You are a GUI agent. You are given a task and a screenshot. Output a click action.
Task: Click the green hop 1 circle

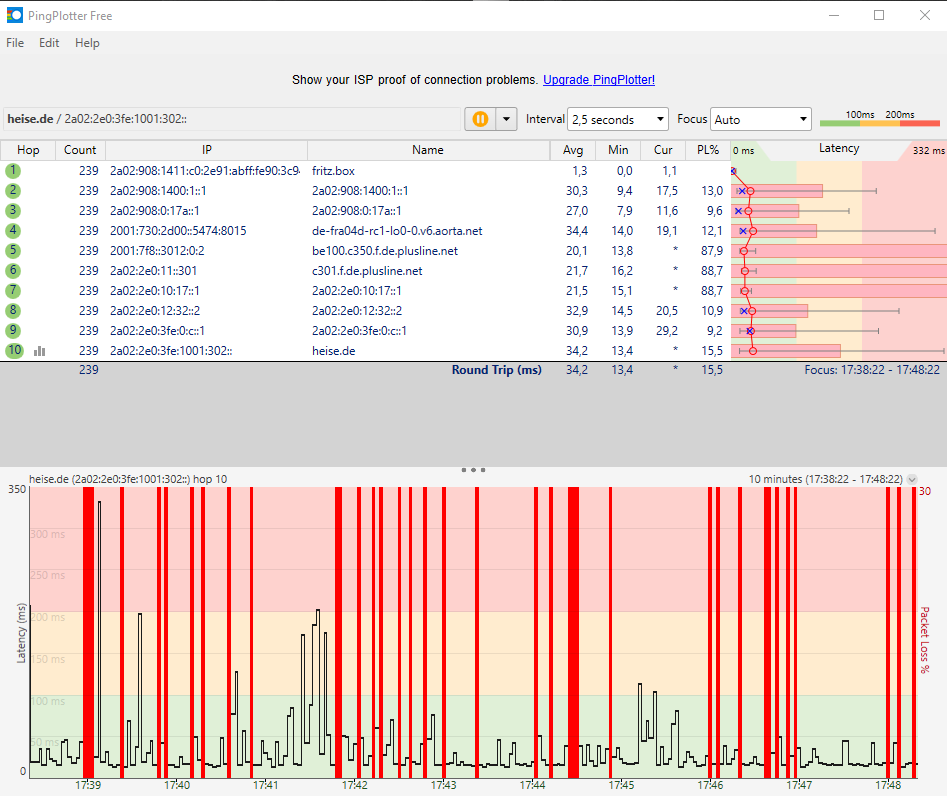coord(13,171)
